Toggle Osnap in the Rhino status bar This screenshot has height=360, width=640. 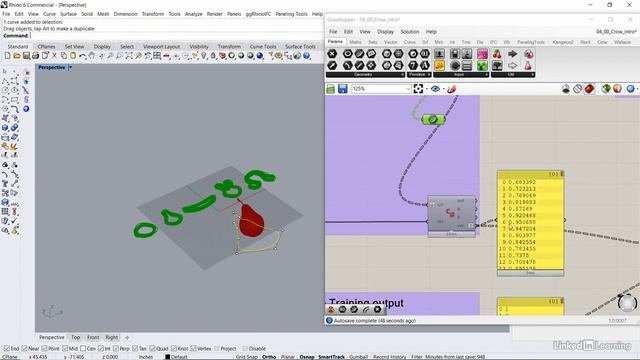[x=307, y=357]
